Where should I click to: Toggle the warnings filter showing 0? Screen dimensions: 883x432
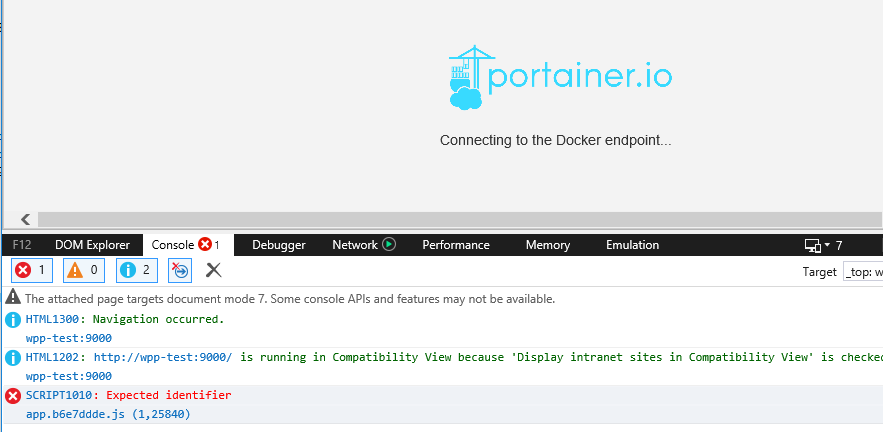84,271
